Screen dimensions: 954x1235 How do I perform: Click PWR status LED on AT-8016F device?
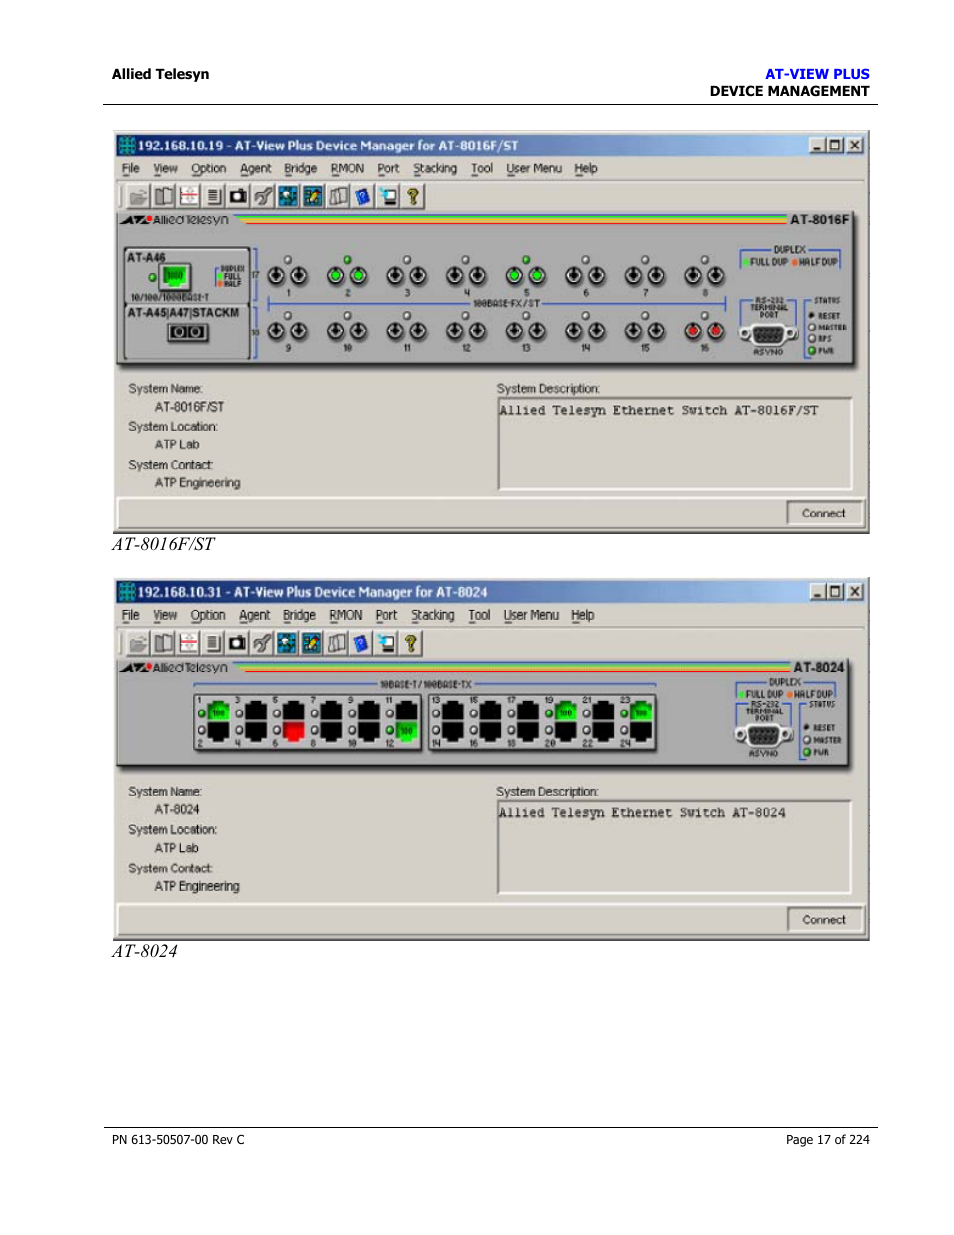pyautogui.click(x=812, y=351)
